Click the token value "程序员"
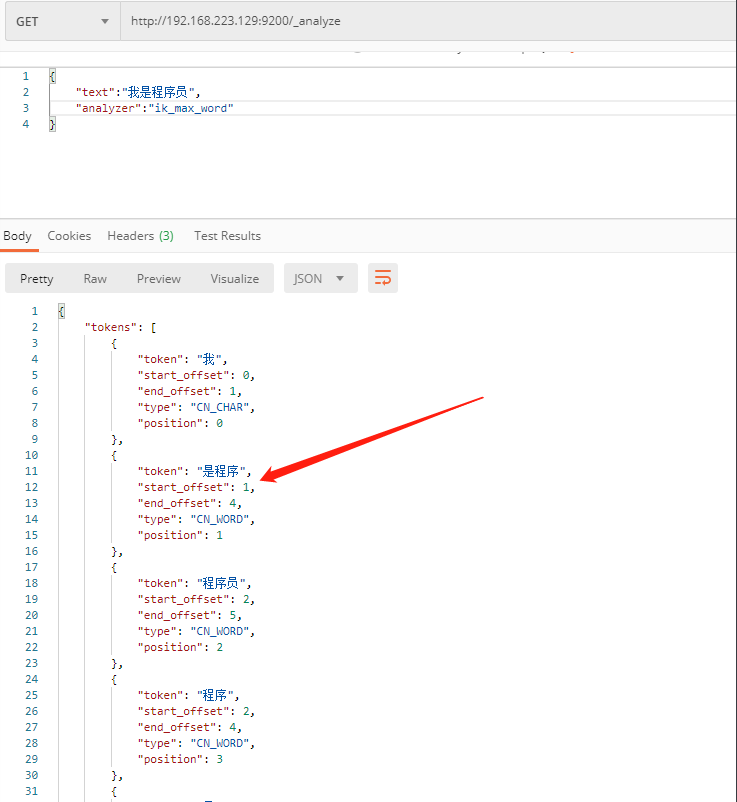 tap(221, 583)
